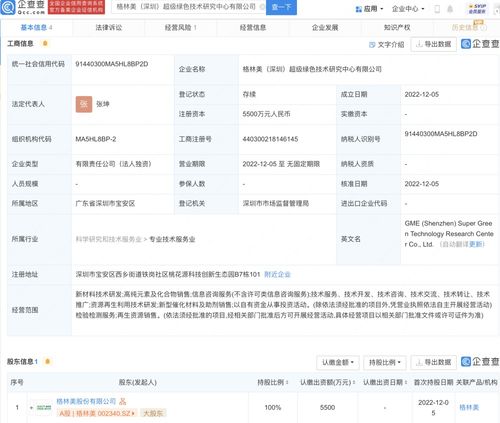Screen dimensions: 500x423
Task: Click the 专业技术服务业 industry text
Action: click(172, 239)
